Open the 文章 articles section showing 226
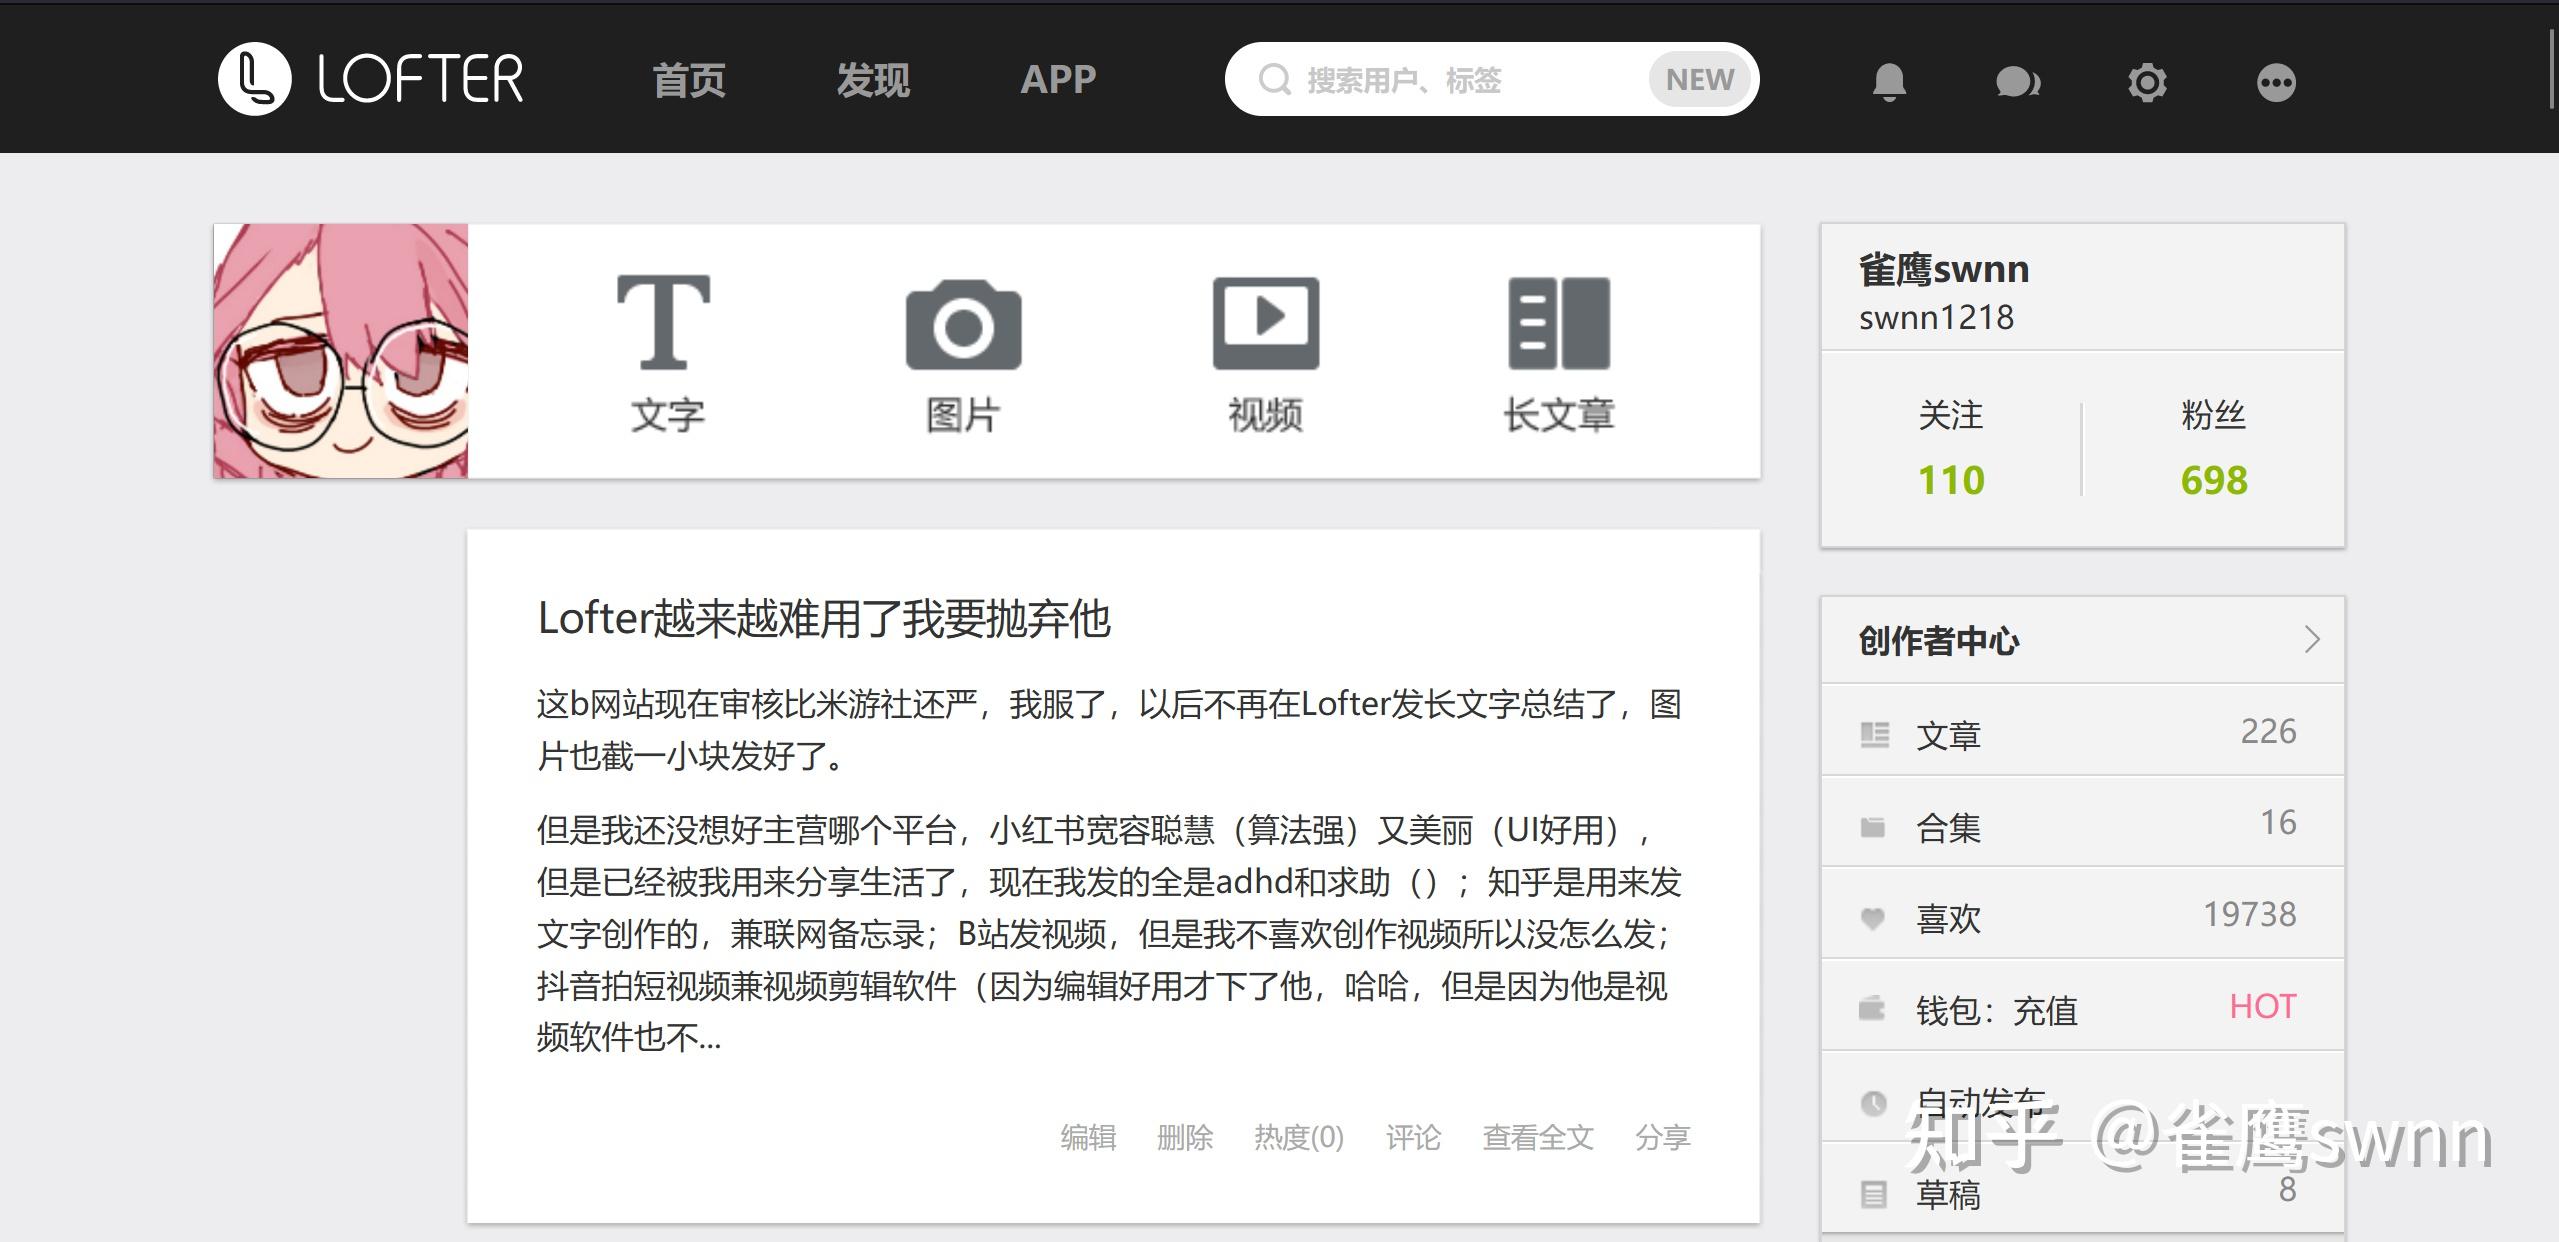The image size is (2559, 1242). (2080, 732)
